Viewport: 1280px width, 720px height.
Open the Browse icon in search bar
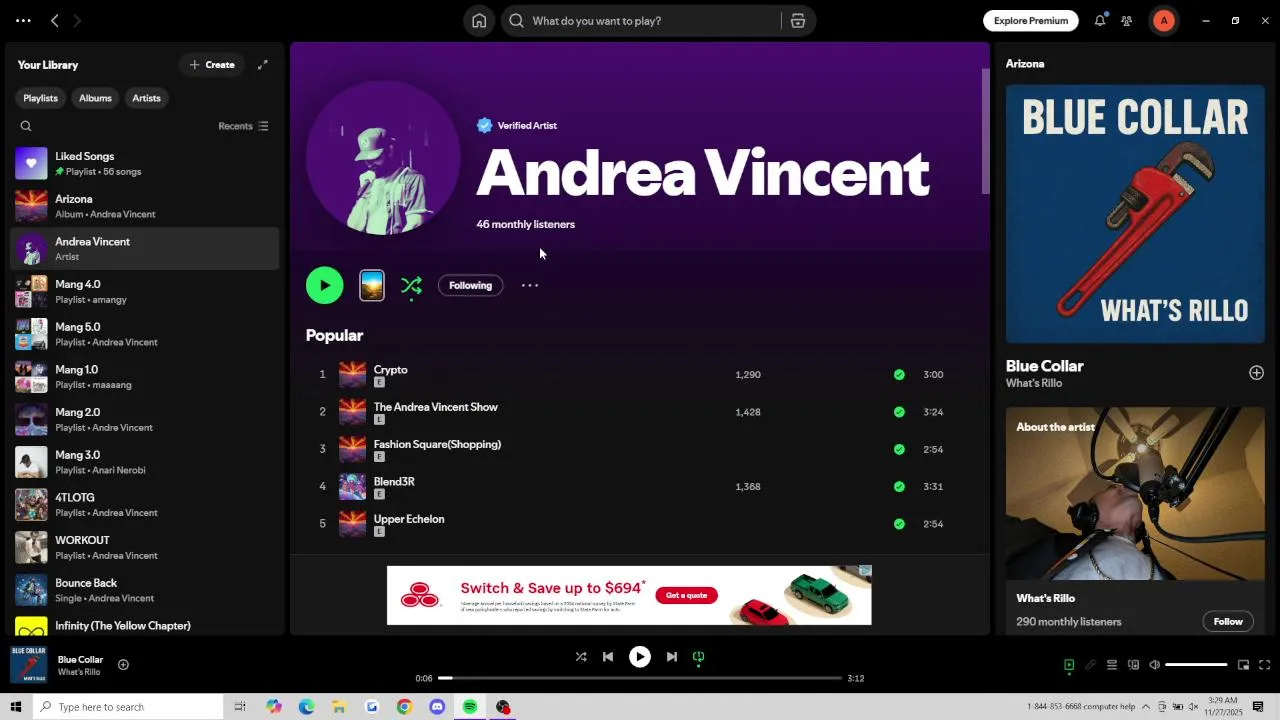[797, 21]
